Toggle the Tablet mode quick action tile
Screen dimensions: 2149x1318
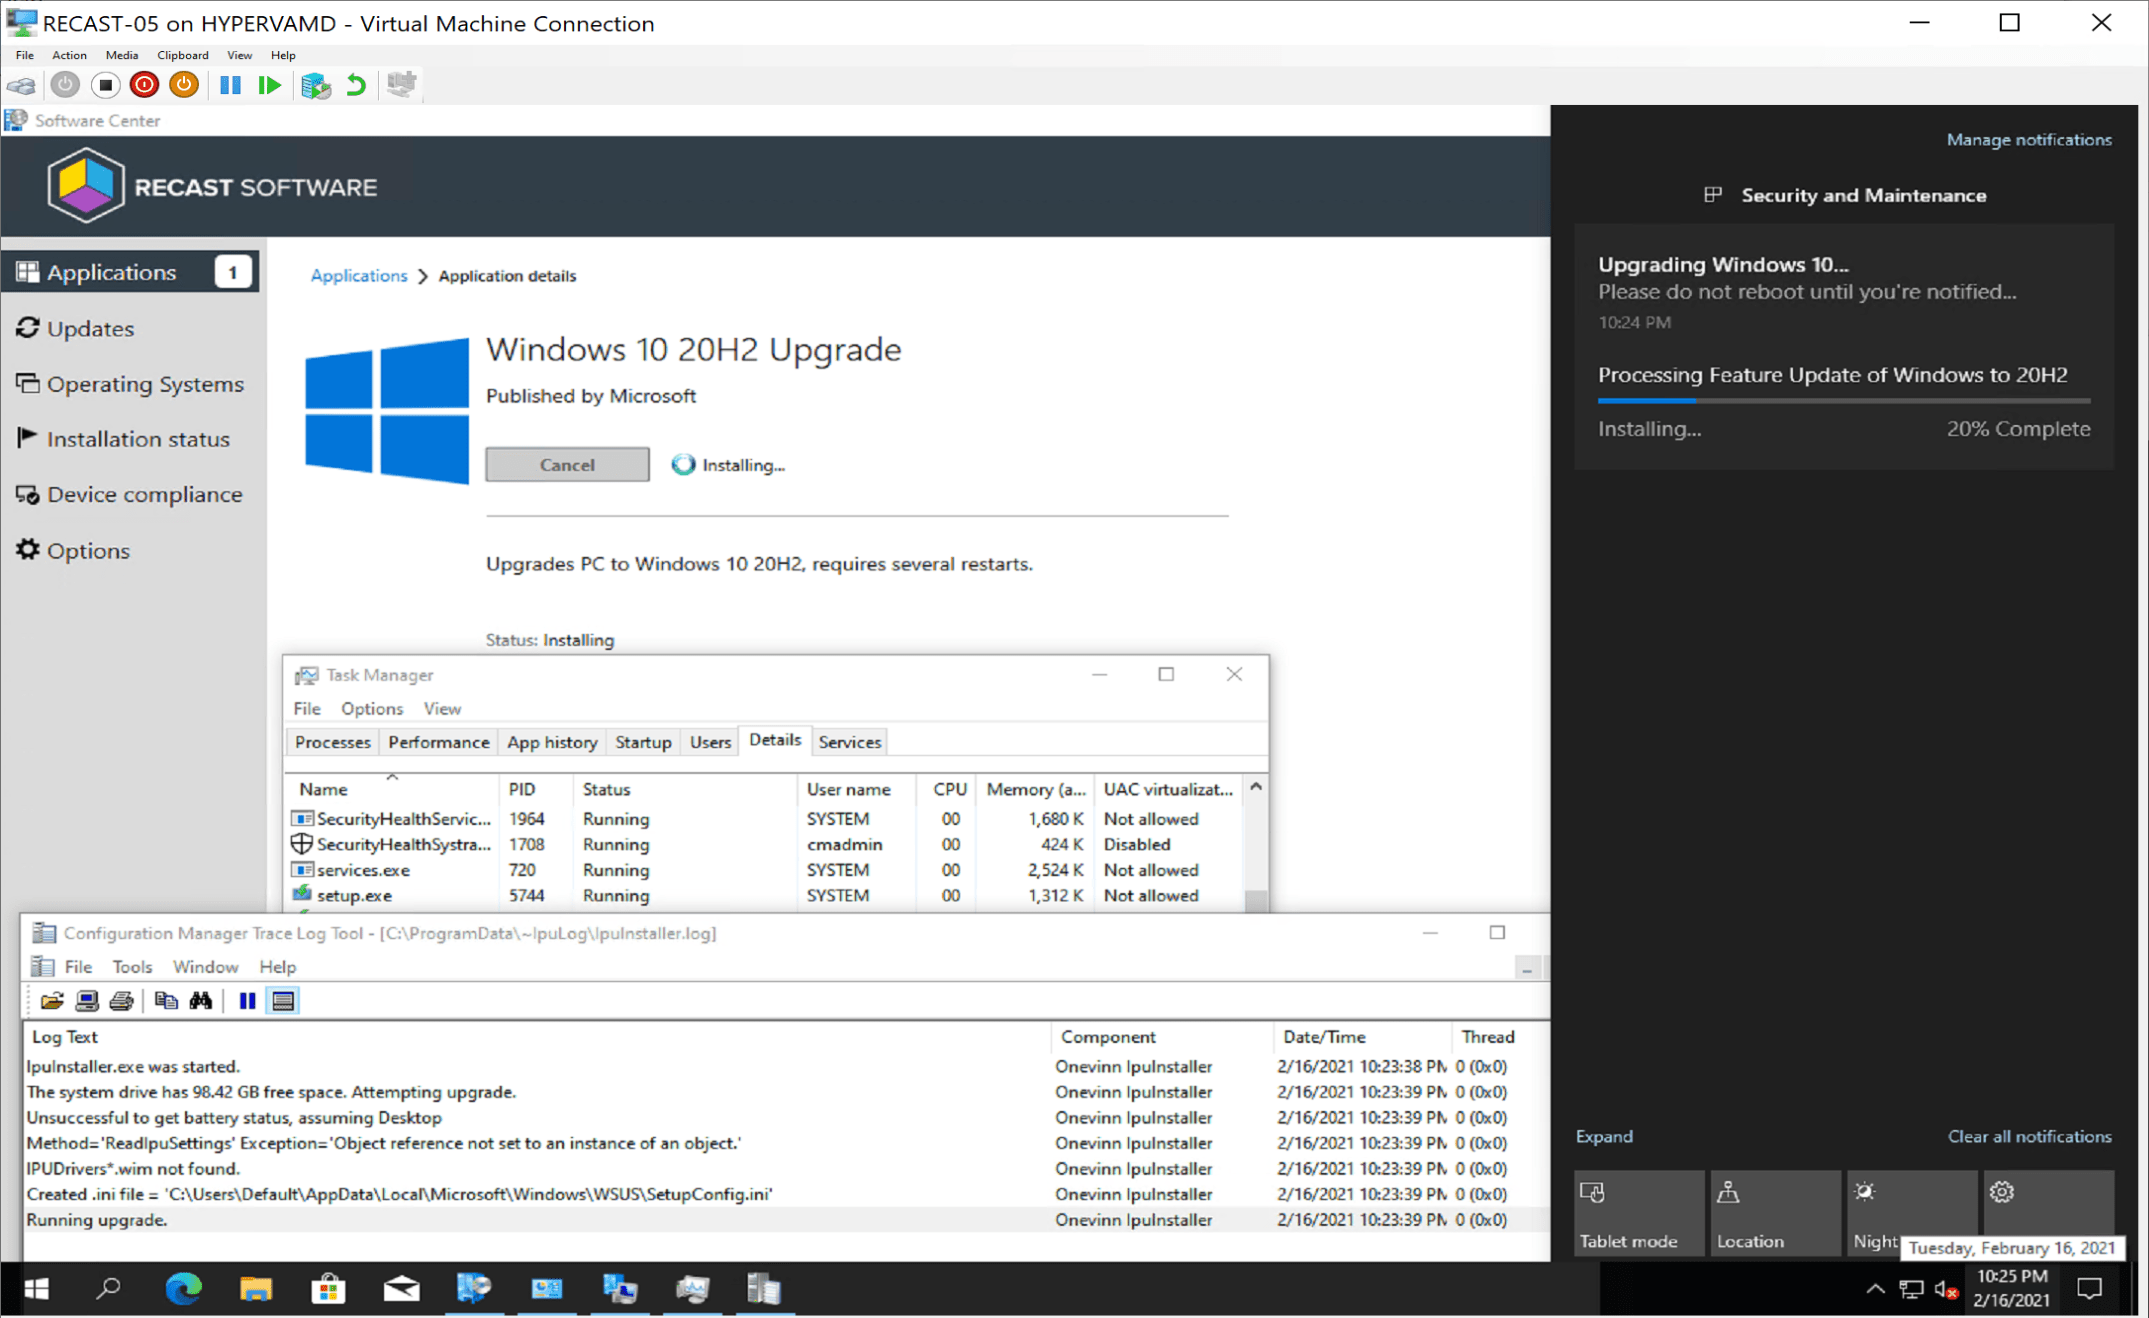click(1638, 1213)
